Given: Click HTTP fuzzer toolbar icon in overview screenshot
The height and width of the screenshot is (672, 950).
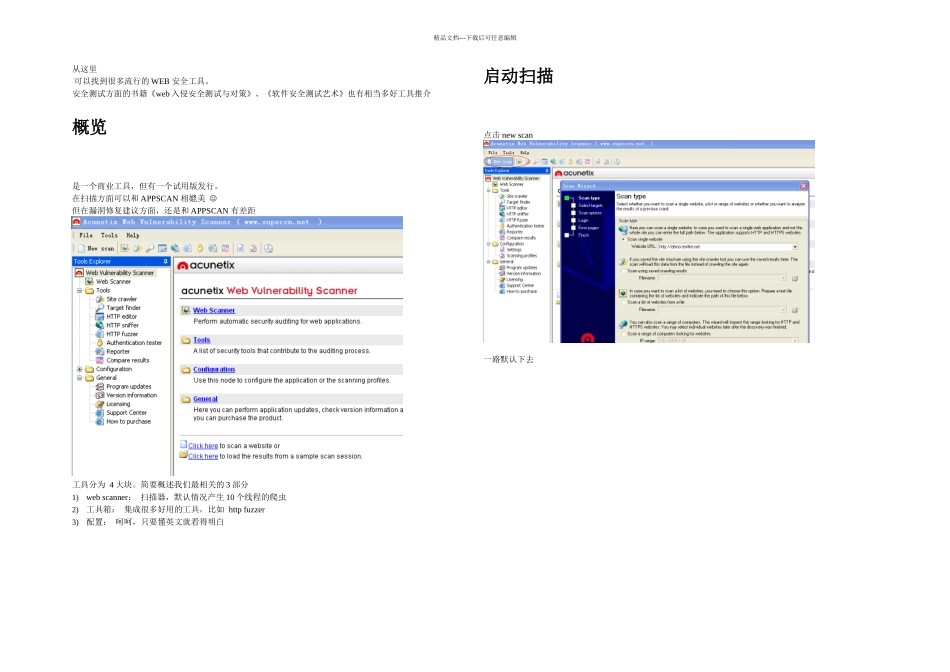Looking at the screenshot, I should (x=187, y=248).
